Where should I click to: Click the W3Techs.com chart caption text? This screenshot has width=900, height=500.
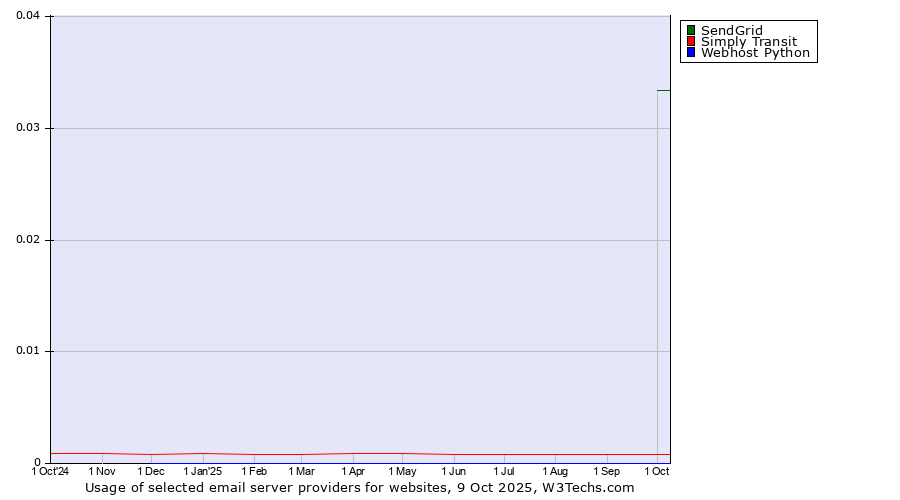click(360, 488)
